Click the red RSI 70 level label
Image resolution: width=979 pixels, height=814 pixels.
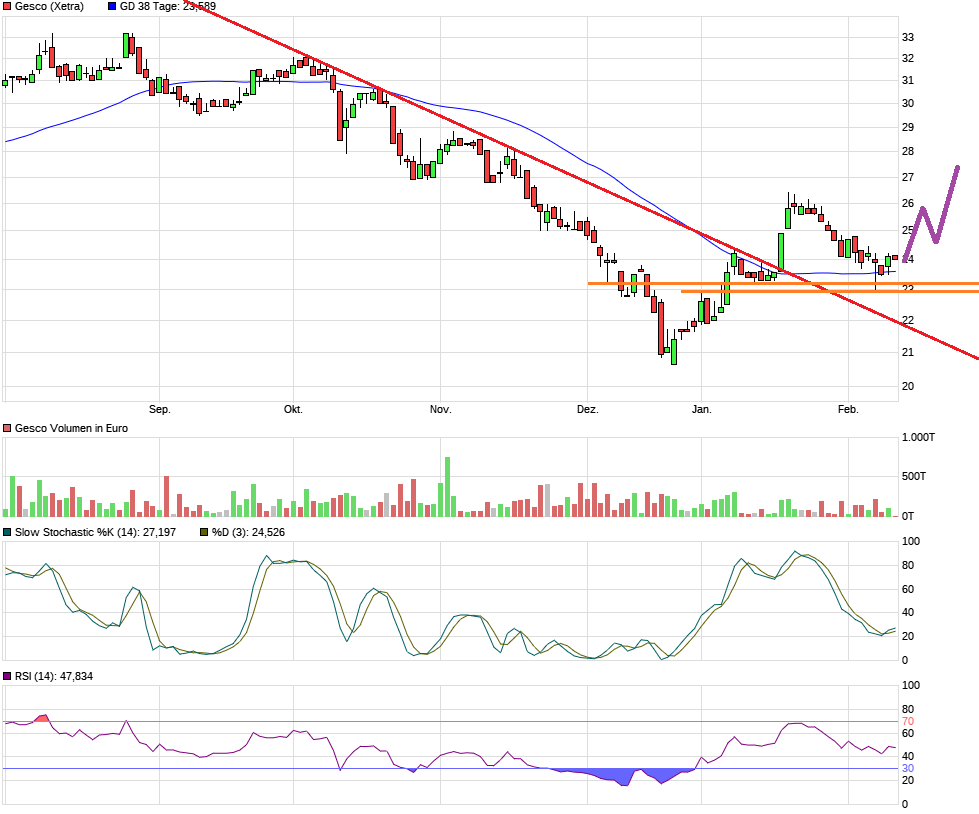point(908,721)
